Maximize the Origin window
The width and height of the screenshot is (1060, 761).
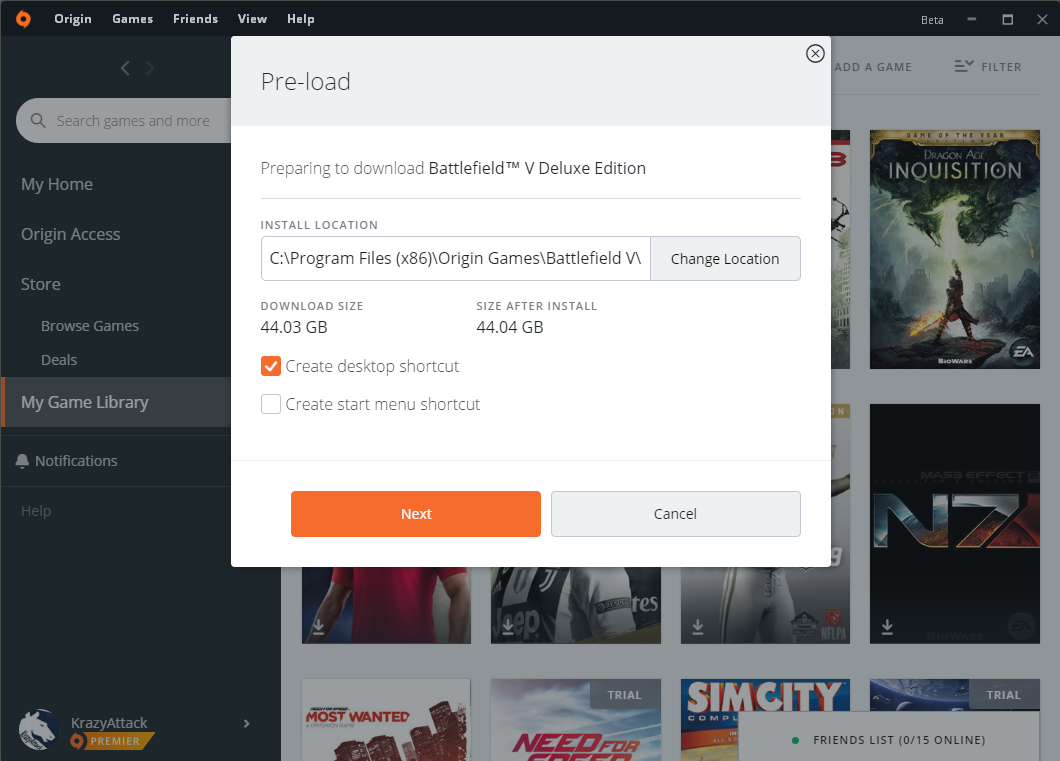tap(1007, 19)
